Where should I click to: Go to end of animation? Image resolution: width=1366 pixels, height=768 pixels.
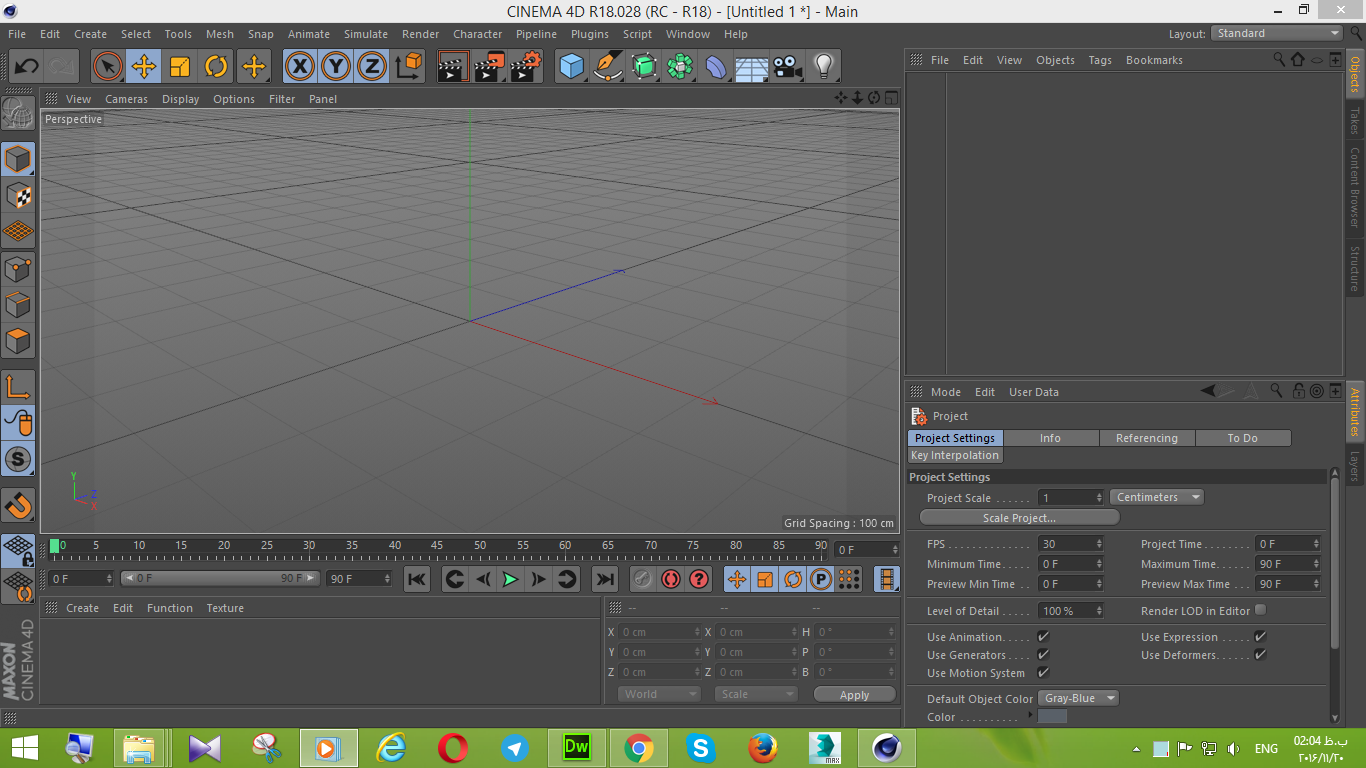pos(604,579)
